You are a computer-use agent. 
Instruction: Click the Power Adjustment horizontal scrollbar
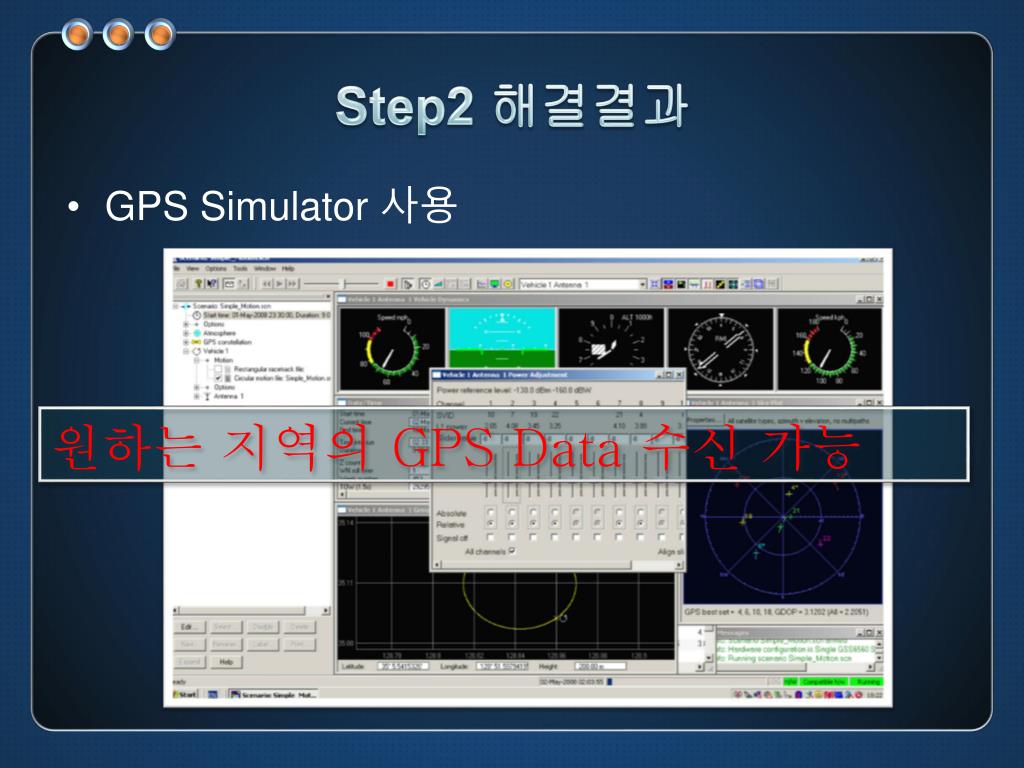pos(556,565)
